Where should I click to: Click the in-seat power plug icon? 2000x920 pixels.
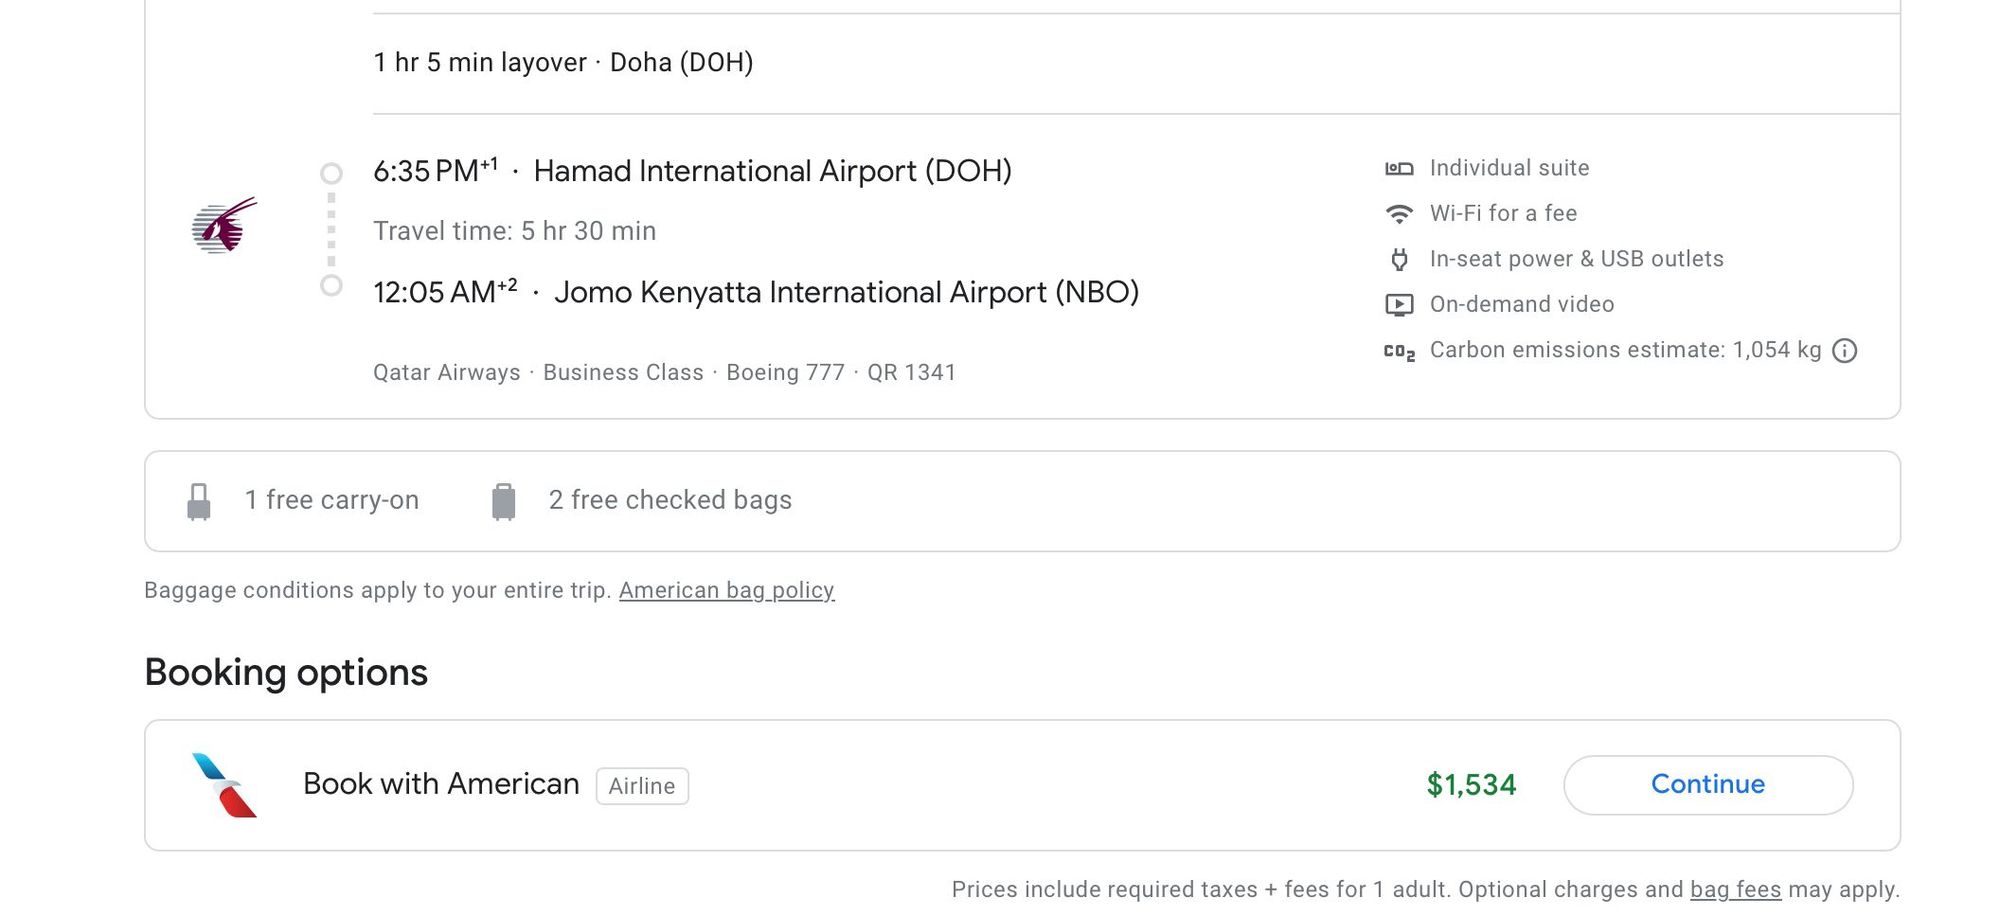(1399, 260)
